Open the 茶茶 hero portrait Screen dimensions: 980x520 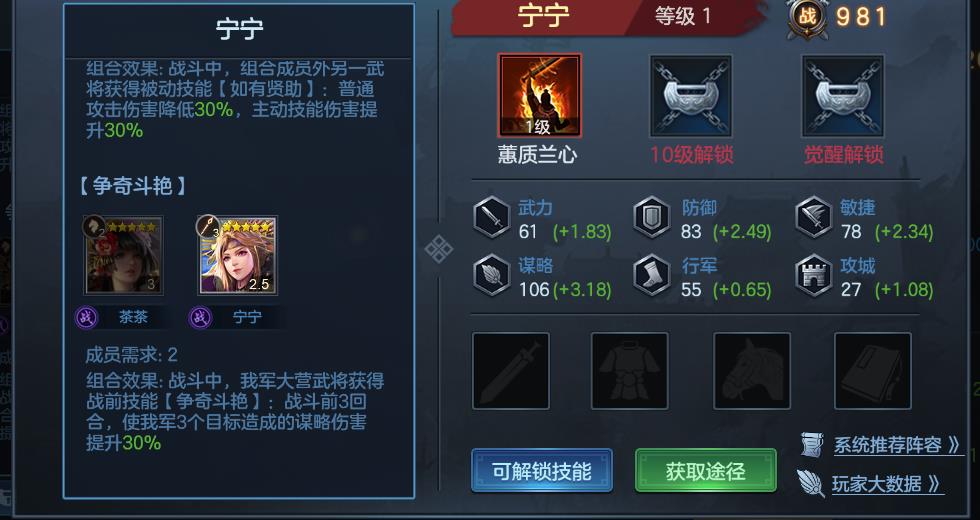point(124,255)
